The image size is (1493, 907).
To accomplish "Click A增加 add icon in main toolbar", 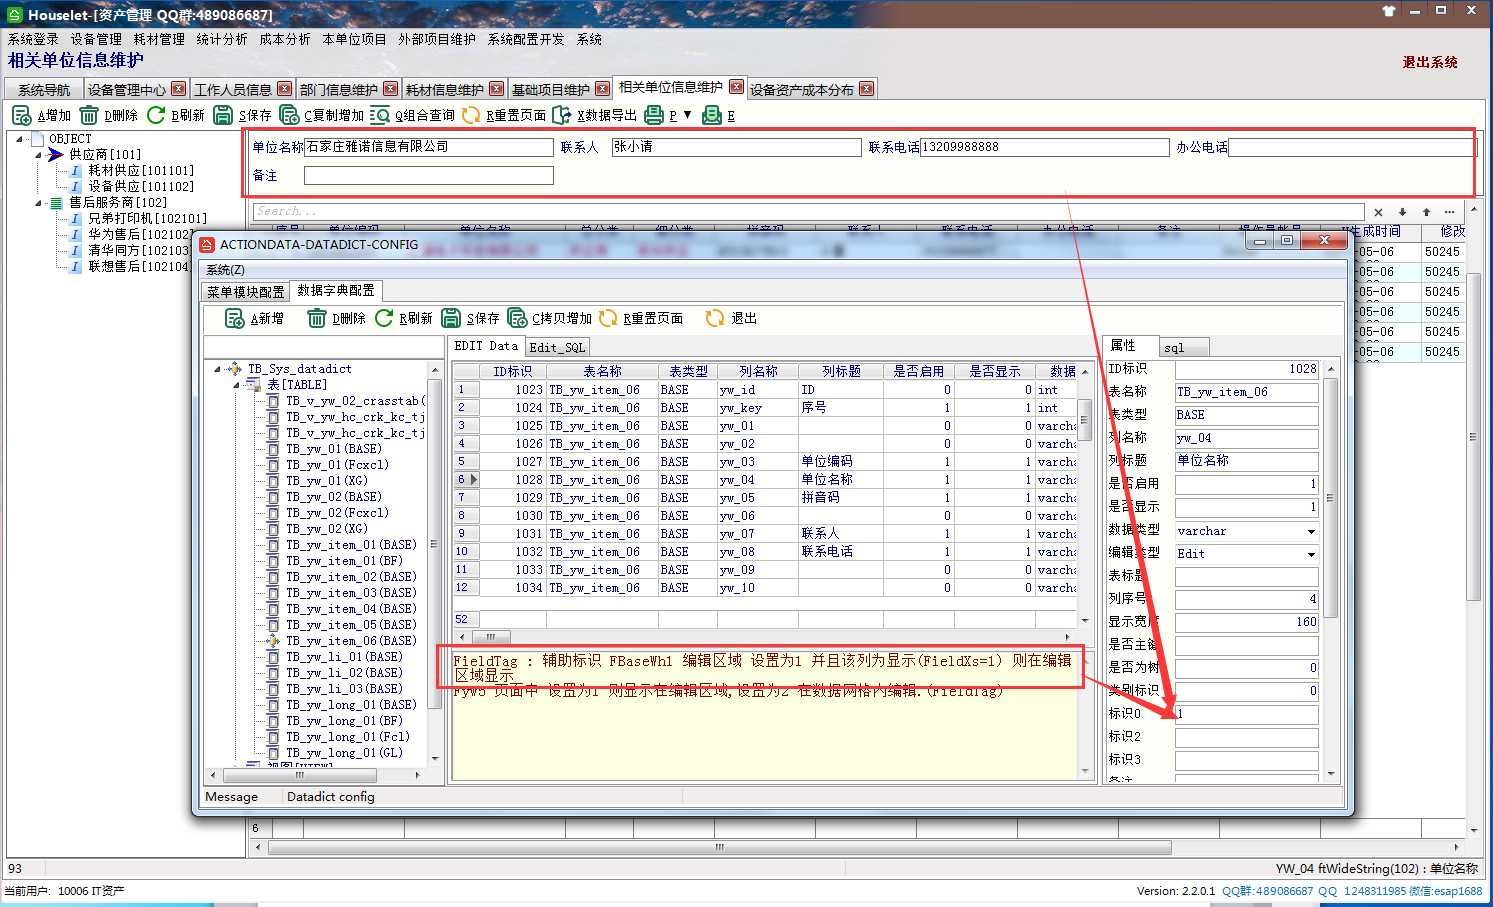I will tap(21, 116).
